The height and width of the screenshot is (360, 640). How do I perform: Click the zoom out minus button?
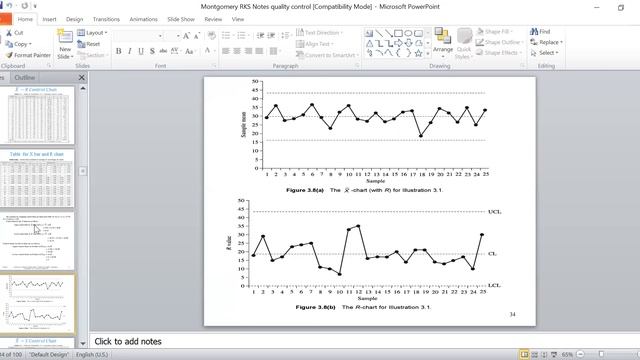580,354
